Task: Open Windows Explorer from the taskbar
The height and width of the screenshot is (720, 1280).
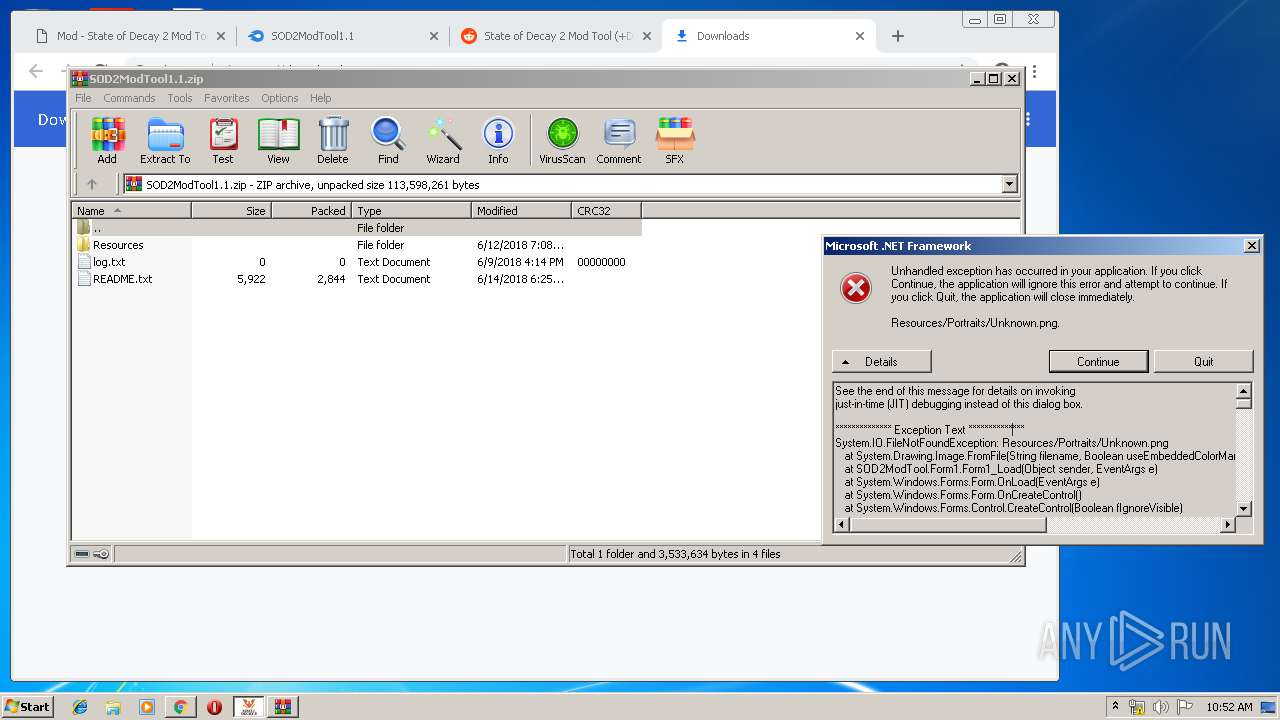Action: (113, 707)
